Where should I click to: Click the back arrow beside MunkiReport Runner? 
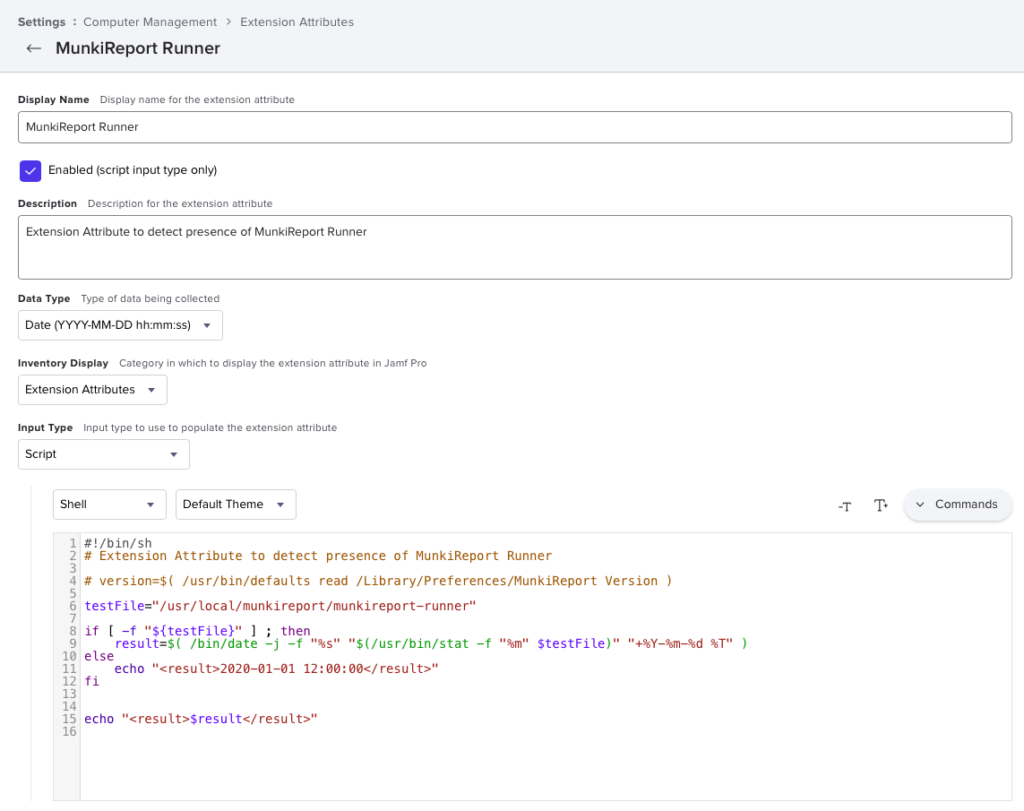pyautogui.click(x=34, y=48)
